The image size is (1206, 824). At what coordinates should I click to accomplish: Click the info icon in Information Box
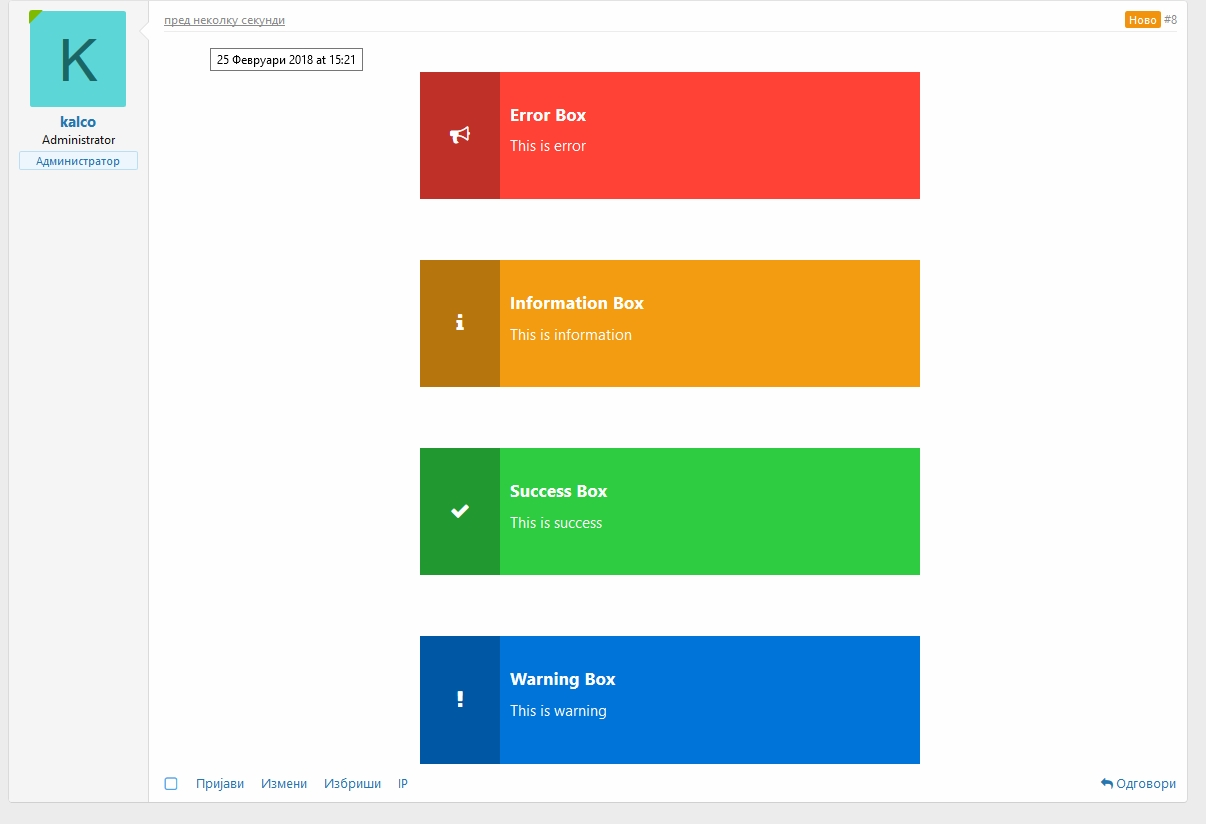pyautogui.click(x=460, y=323)
